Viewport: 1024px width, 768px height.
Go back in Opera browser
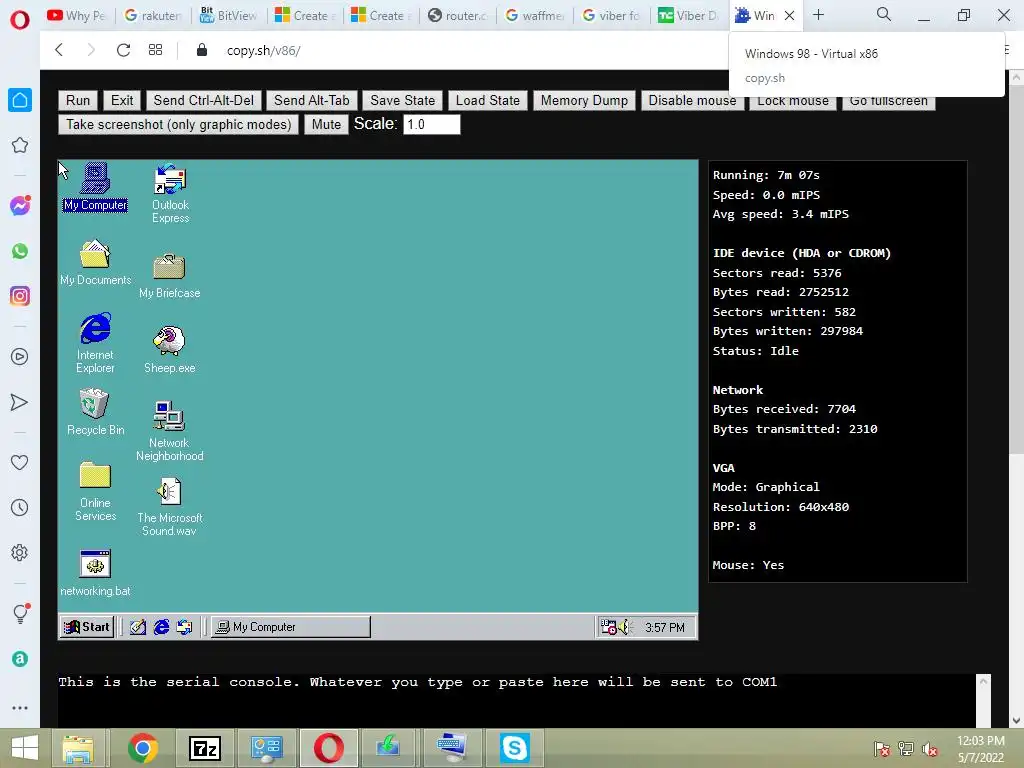pos(59,50)
